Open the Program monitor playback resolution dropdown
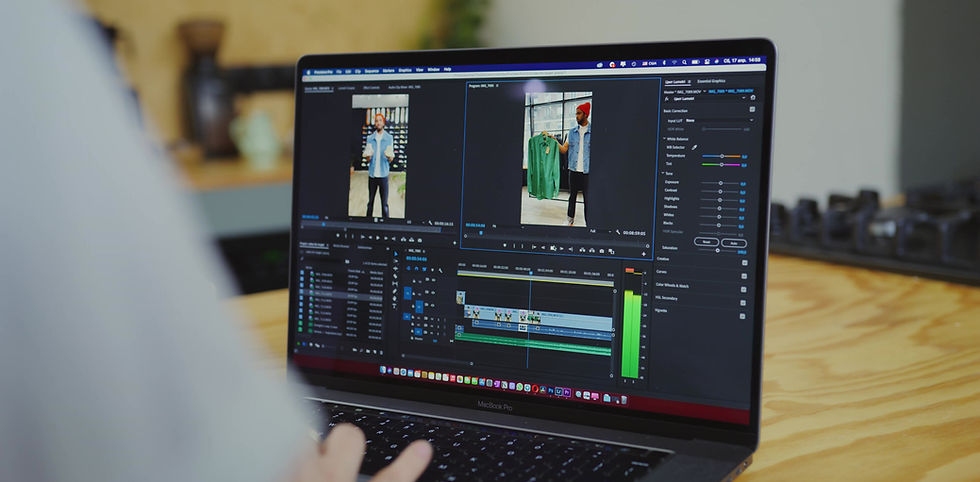The width and height of the screenshot is (980, 482). (x=601, y=231)
